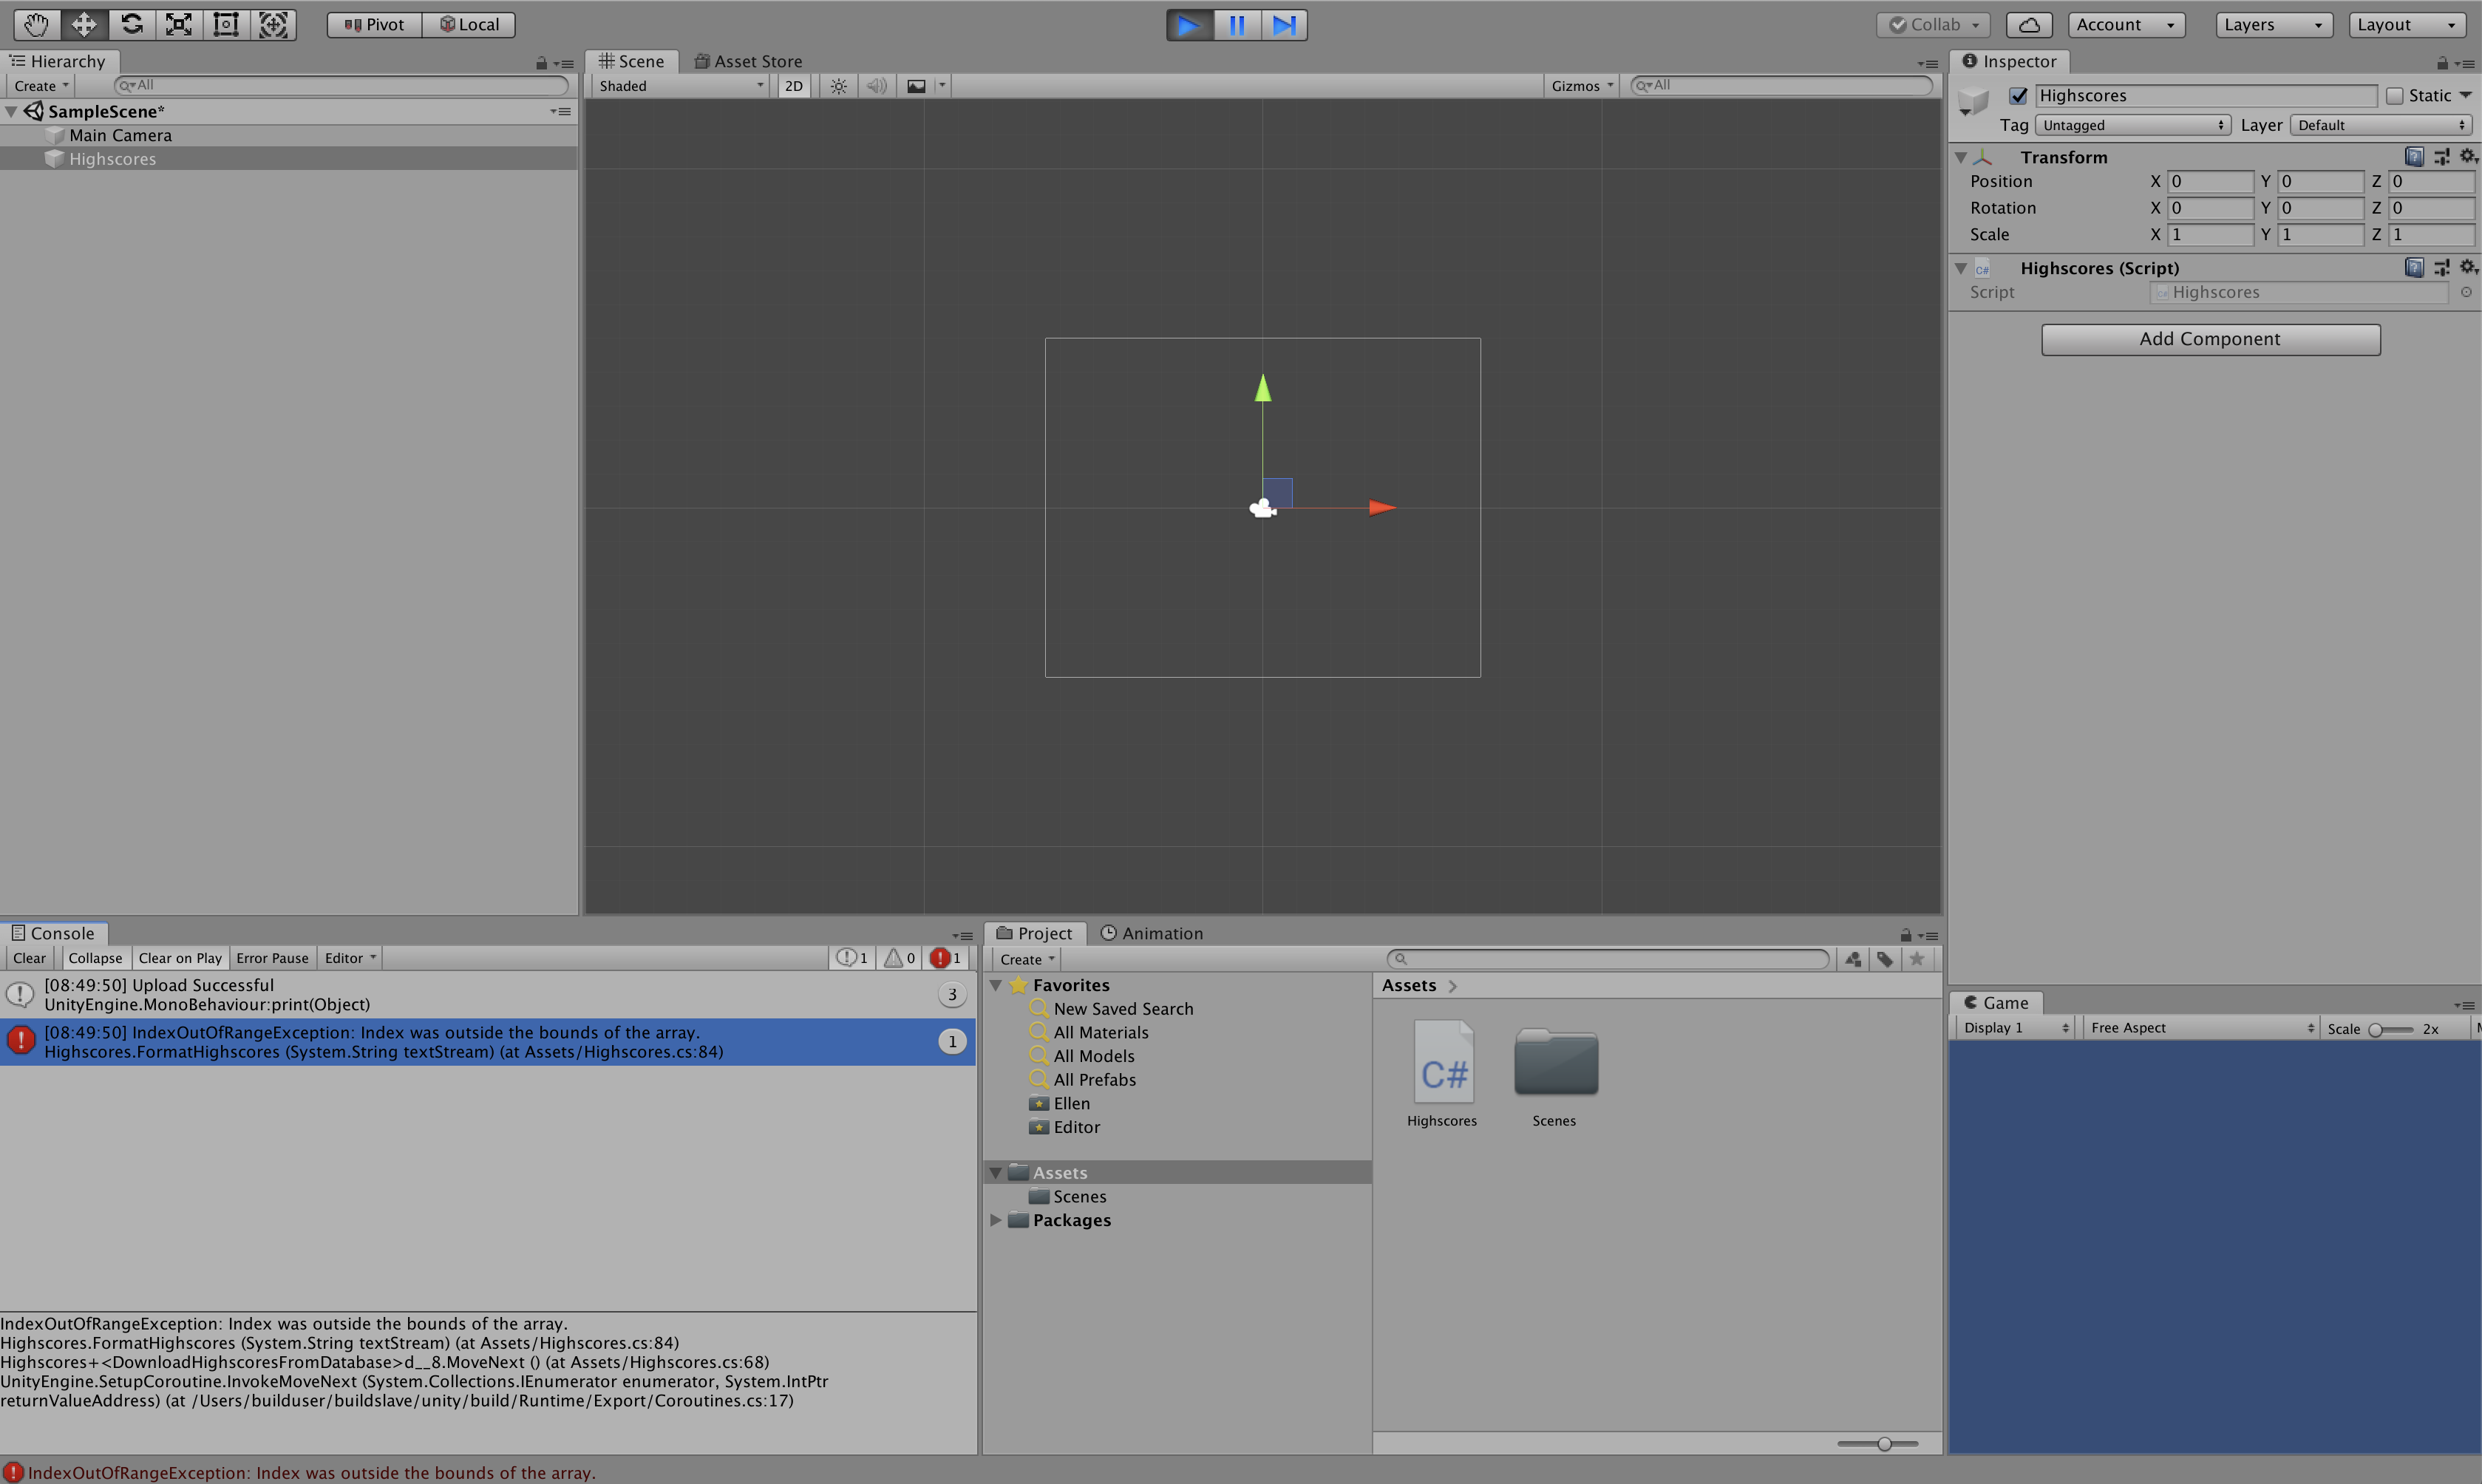
Task: Toggle scene audio speaker icon
Action: 876,86
